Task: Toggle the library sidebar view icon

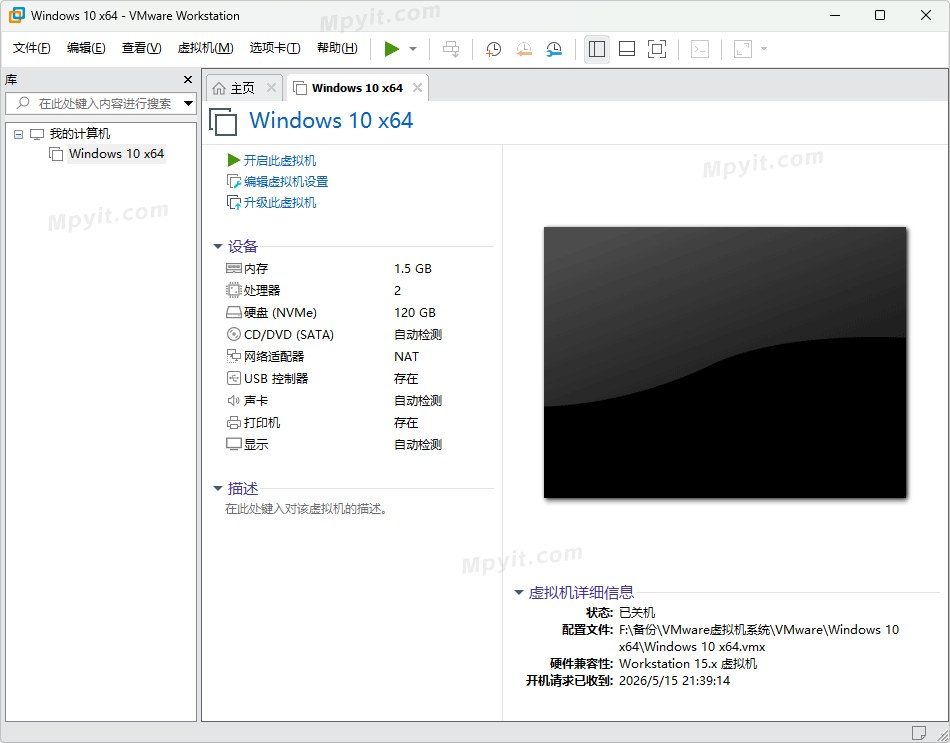Action: [x=597, y=48]
